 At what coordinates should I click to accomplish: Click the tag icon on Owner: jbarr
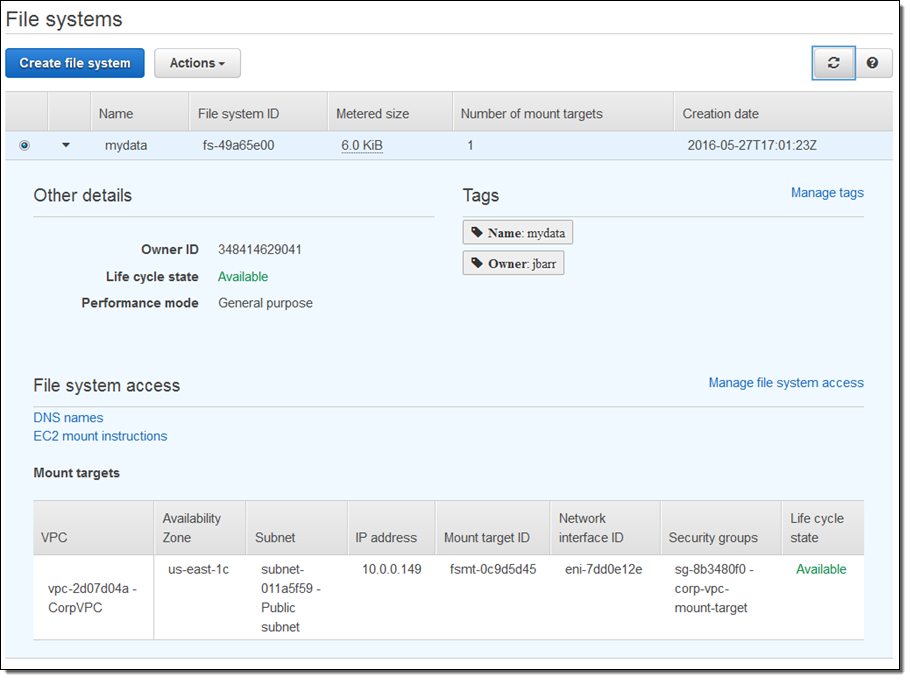[x=477, y=263]
